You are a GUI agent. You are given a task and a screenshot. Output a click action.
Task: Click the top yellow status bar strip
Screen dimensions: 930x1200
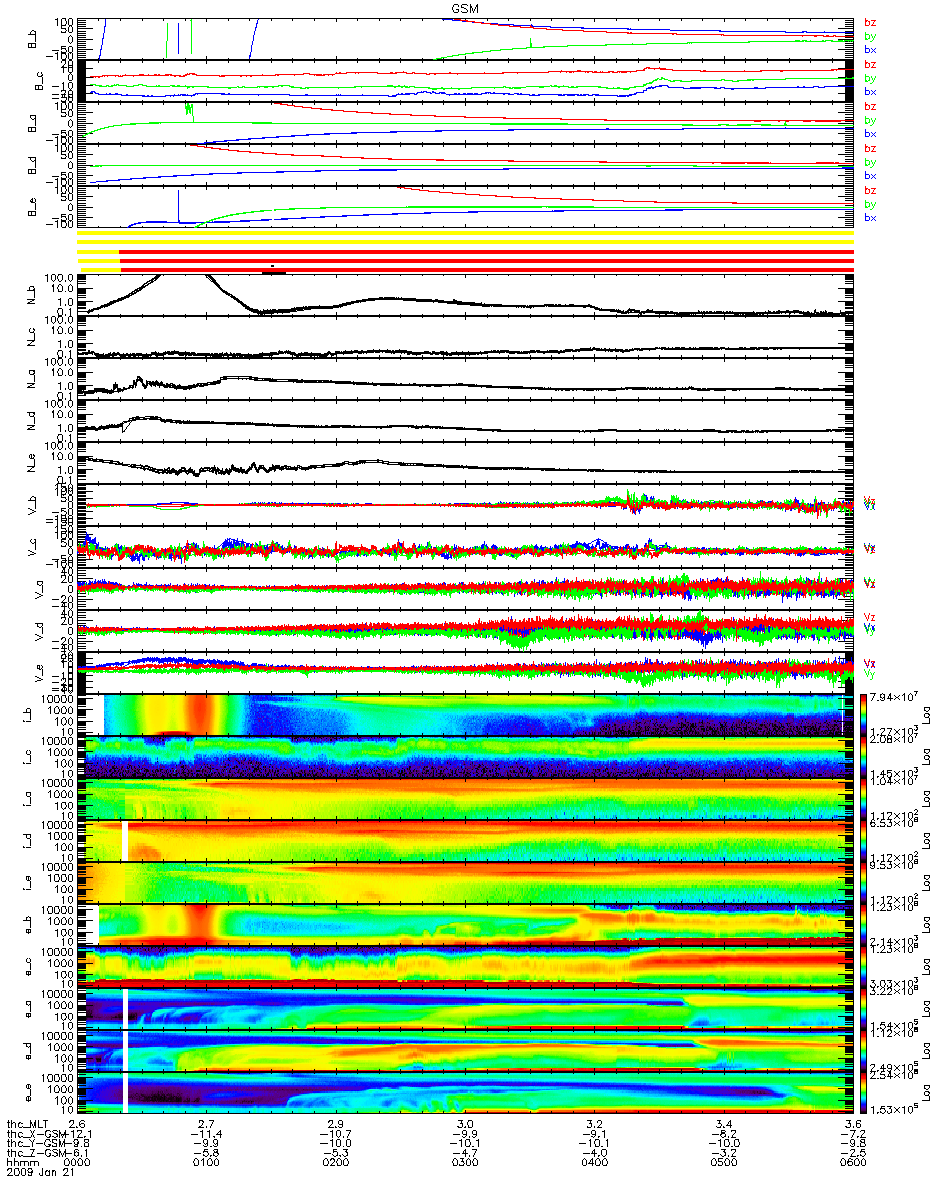click(465, 235)
